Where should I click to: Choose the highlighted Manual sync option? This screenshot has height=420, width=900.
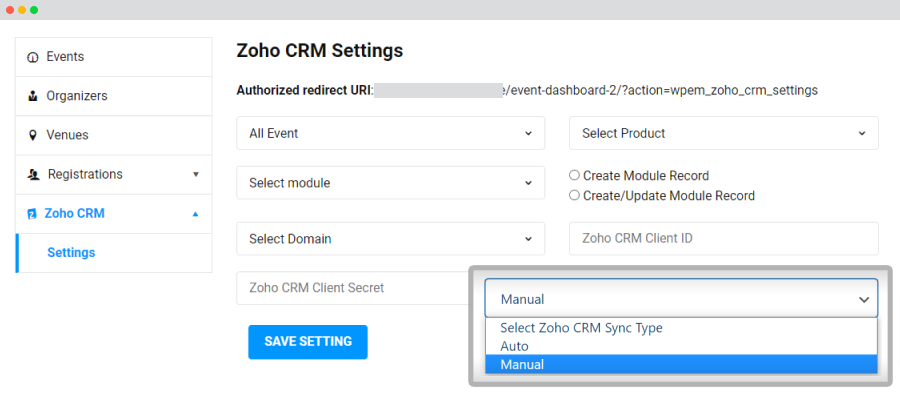681,364
